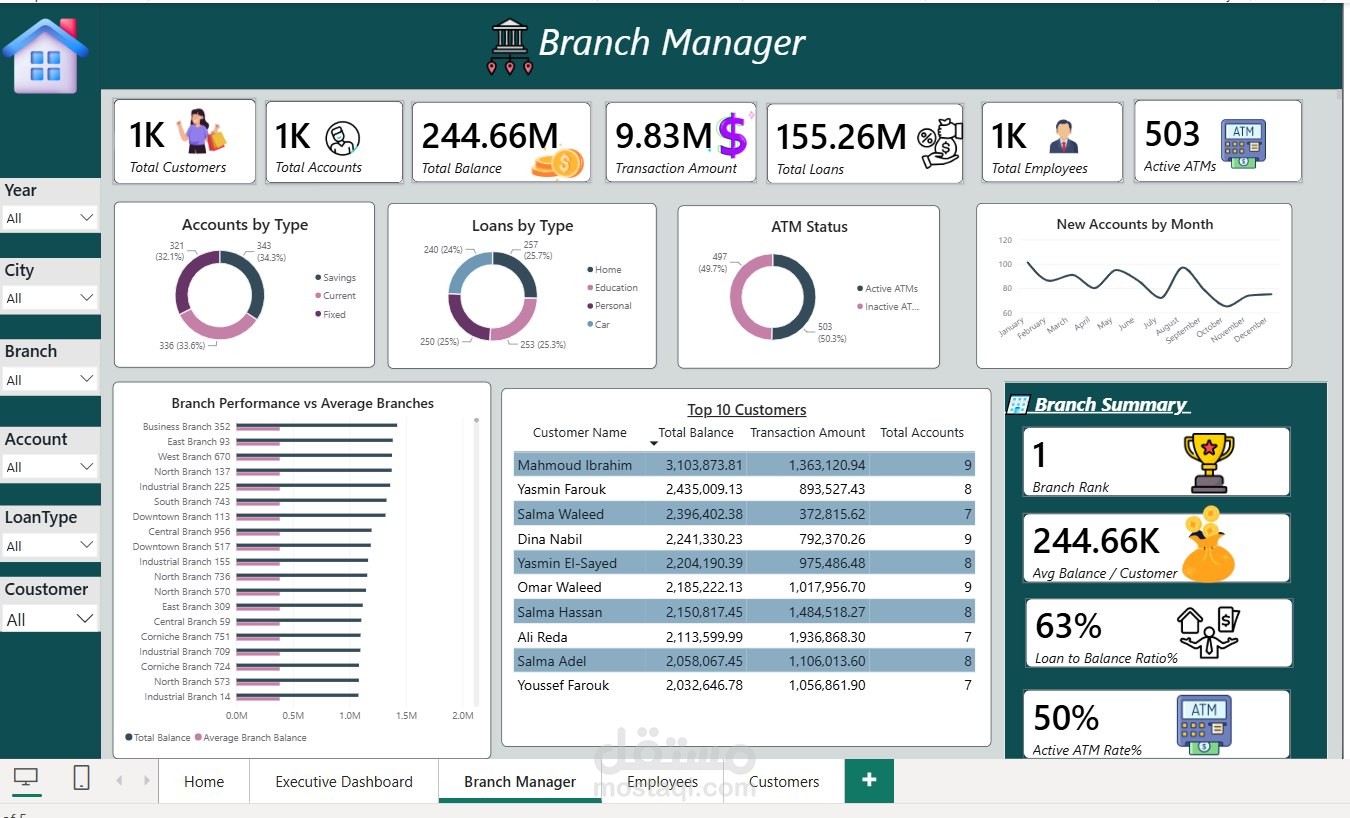Click the Car legend entry in Loans by Type
Viewport: 1350px width, 818px height.
(598, 325)
